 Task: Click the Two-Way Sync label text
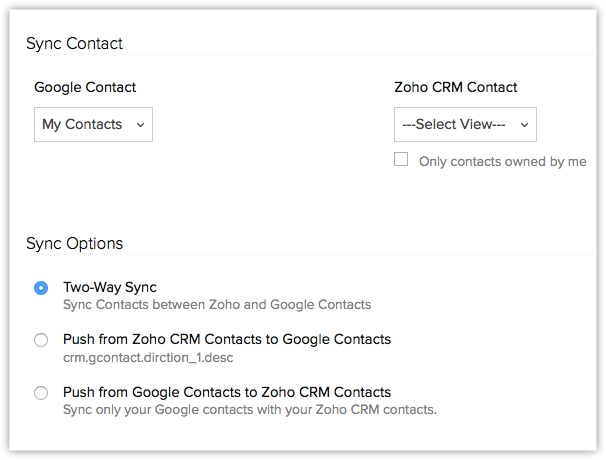(x=110, y=287)
